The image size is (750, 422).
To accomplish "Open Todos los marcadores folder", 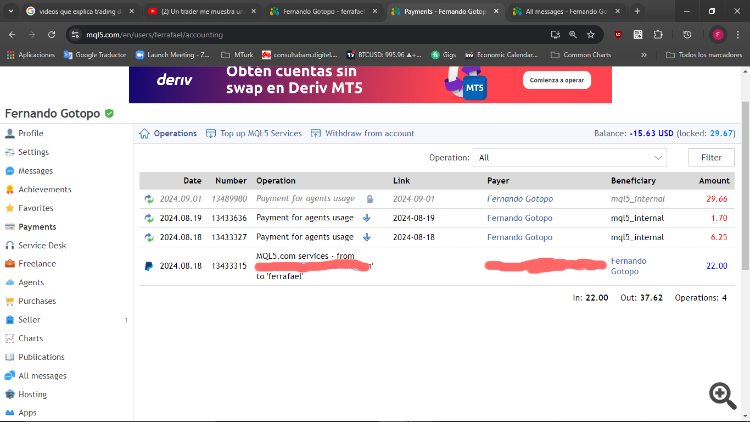I will (704, 55).
